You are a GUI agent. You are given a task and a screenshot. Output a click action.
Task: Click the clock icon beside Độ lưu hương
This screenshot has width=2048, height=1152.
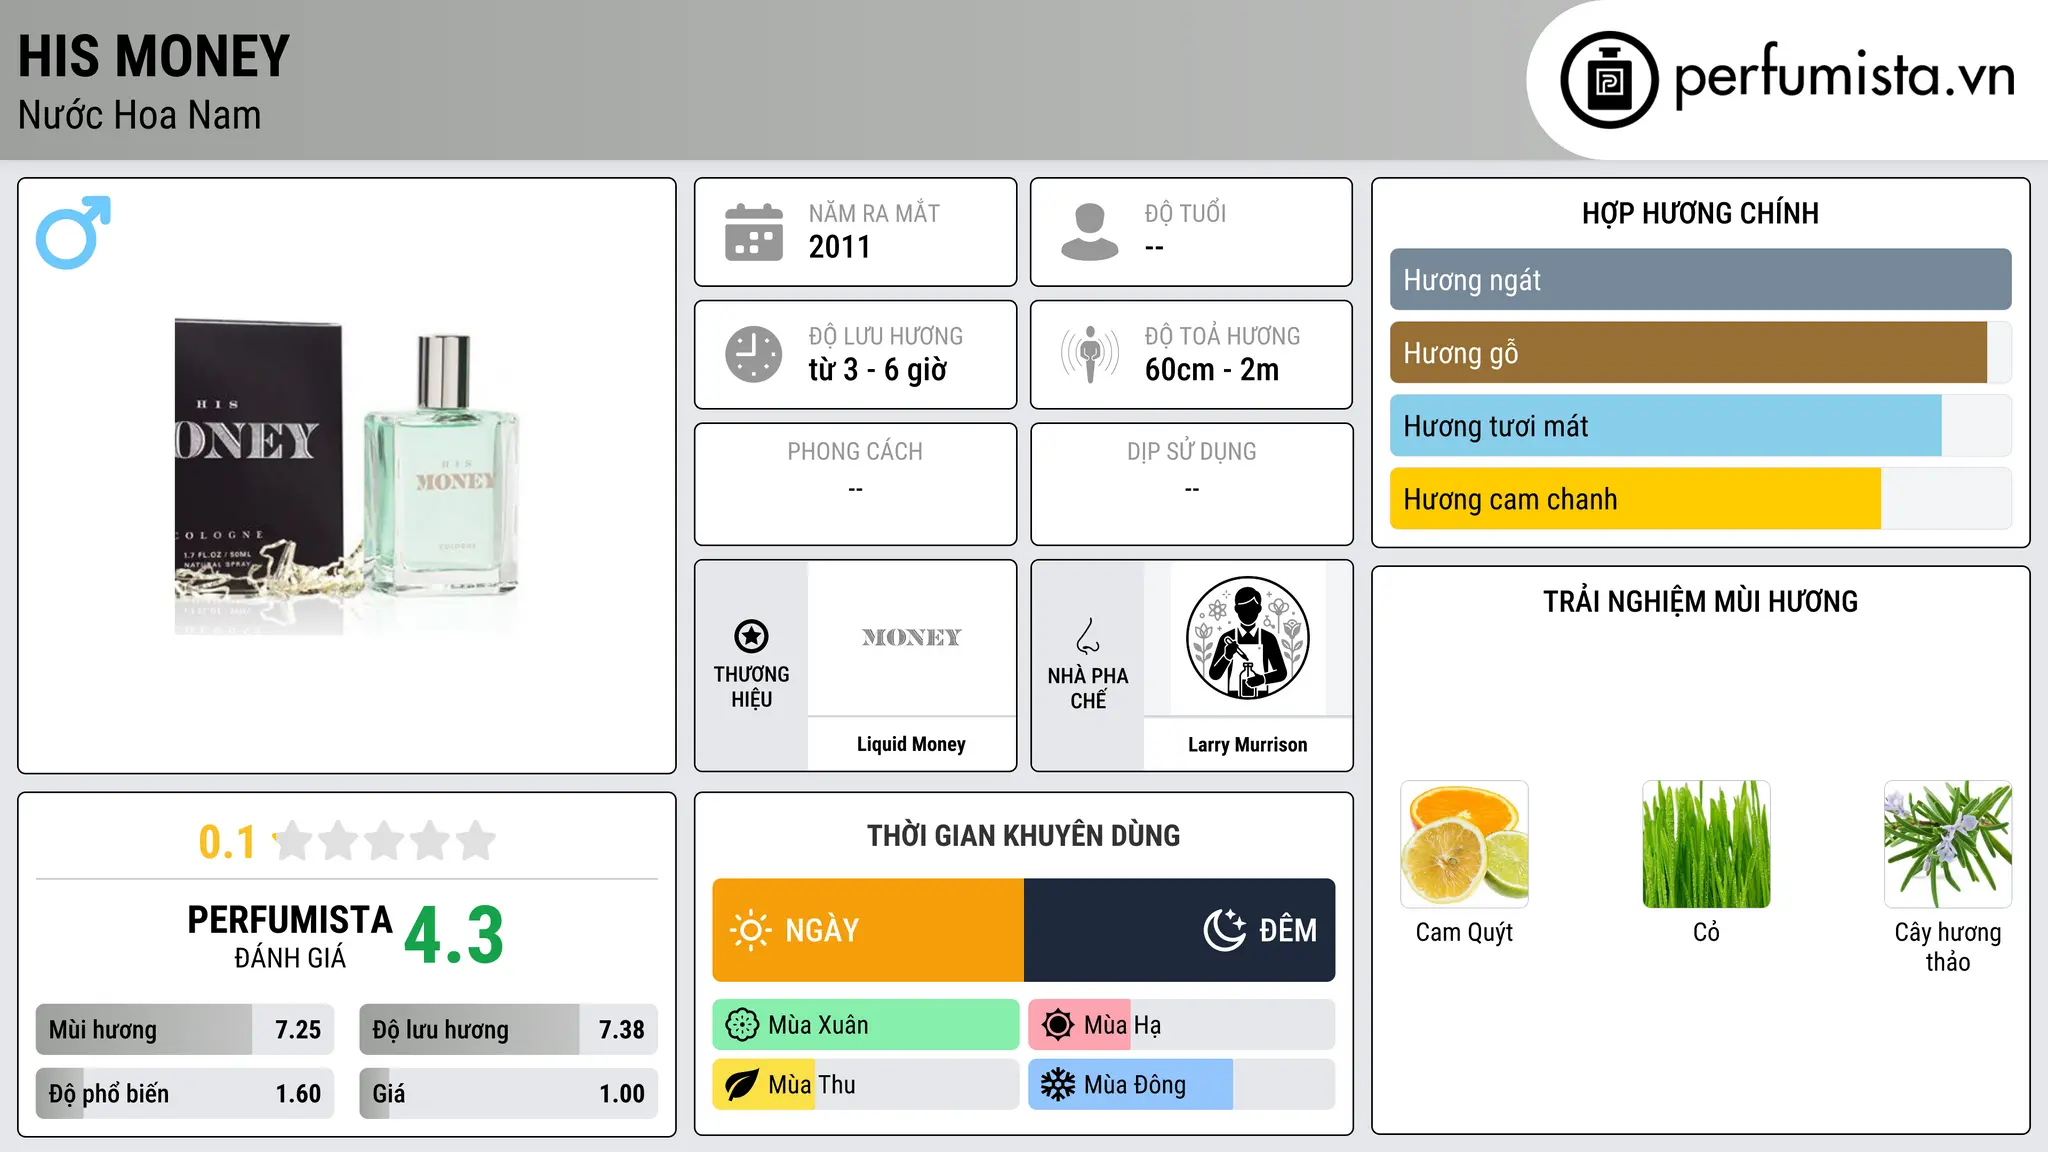coord(754,354)
